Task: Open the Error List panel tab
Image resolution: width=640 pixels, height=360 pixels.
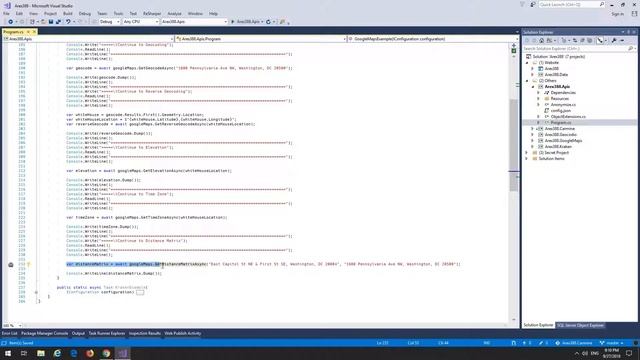Action: coord(9,333)
